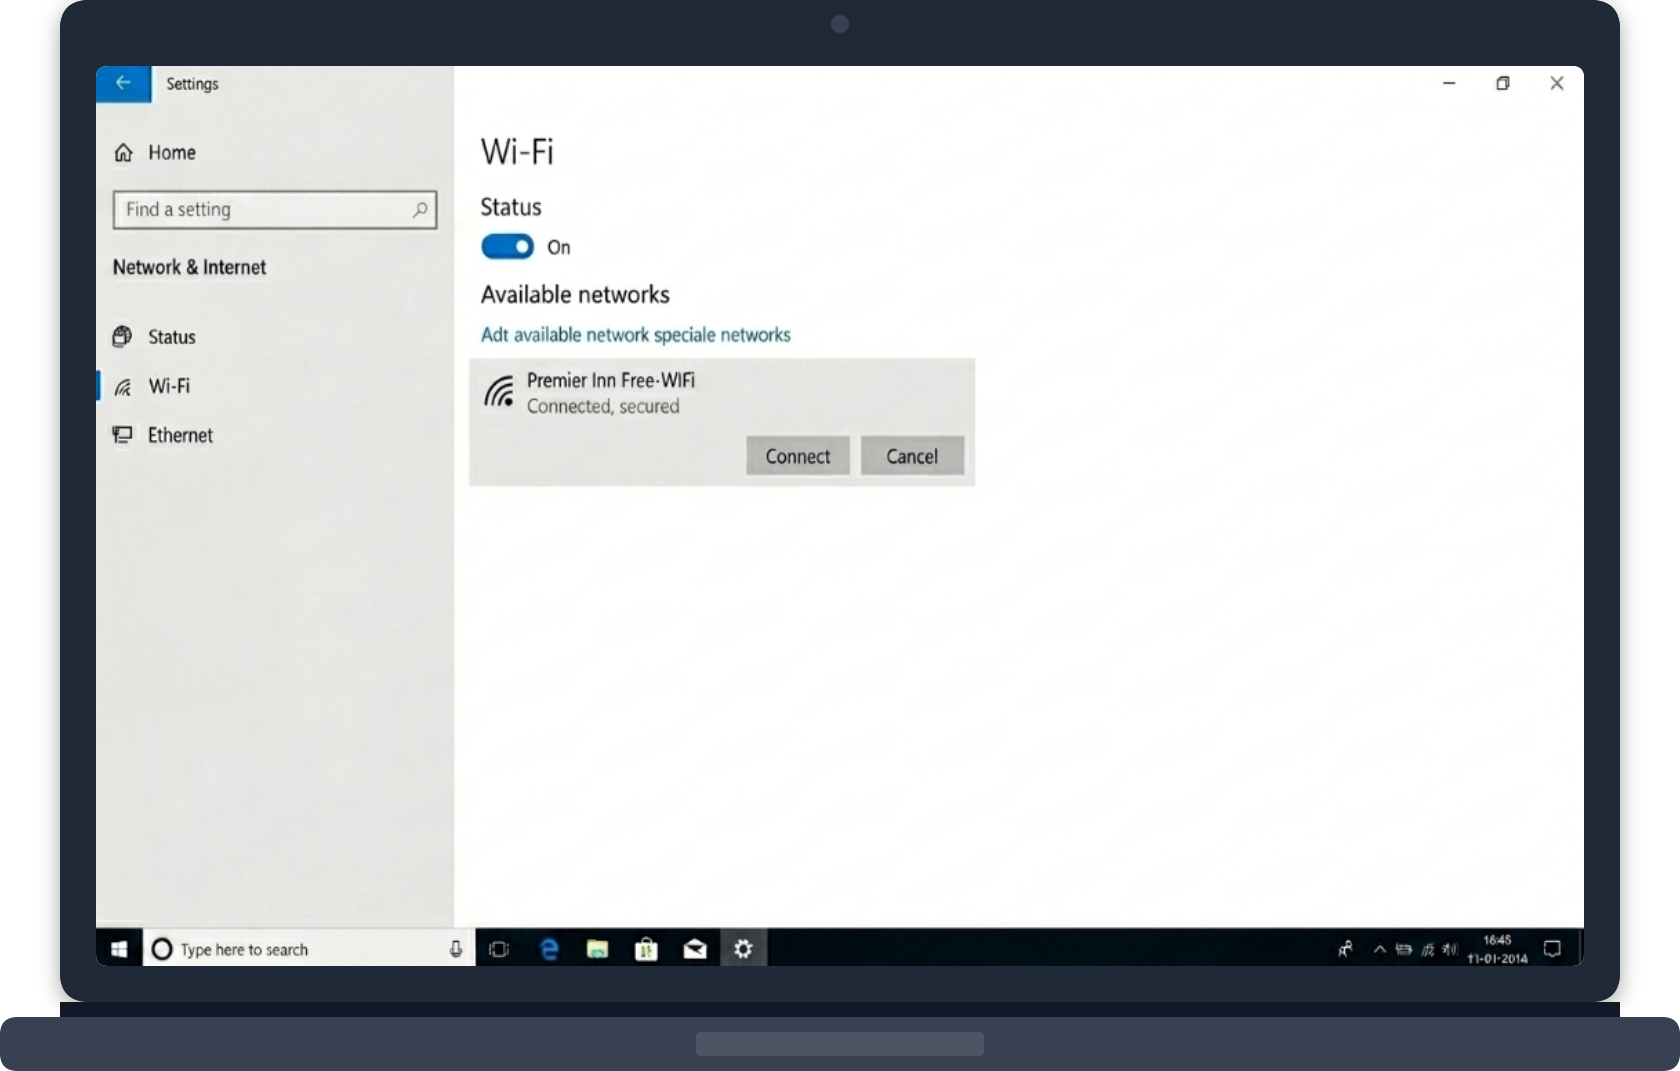Launch Microsoft Edge from the taskbar
1680x1071 pixels.
(x=549, y=949)
